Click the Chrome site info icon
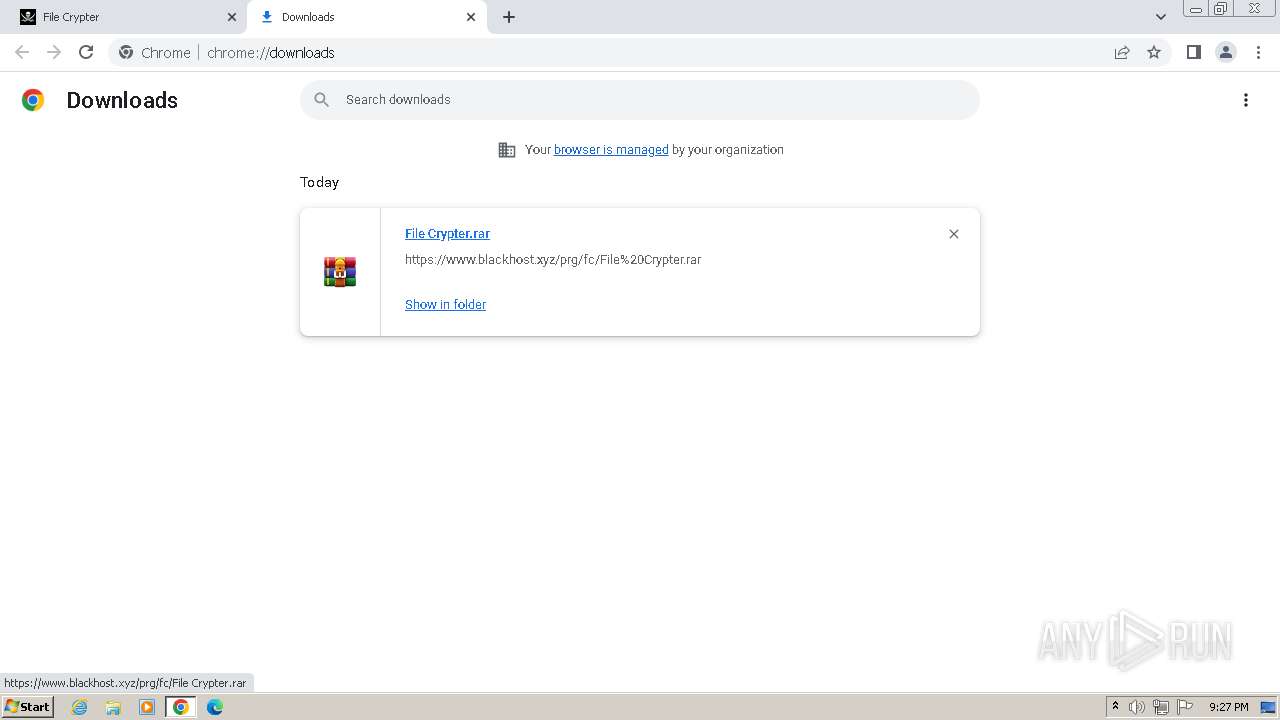 (x=126, y=52)
